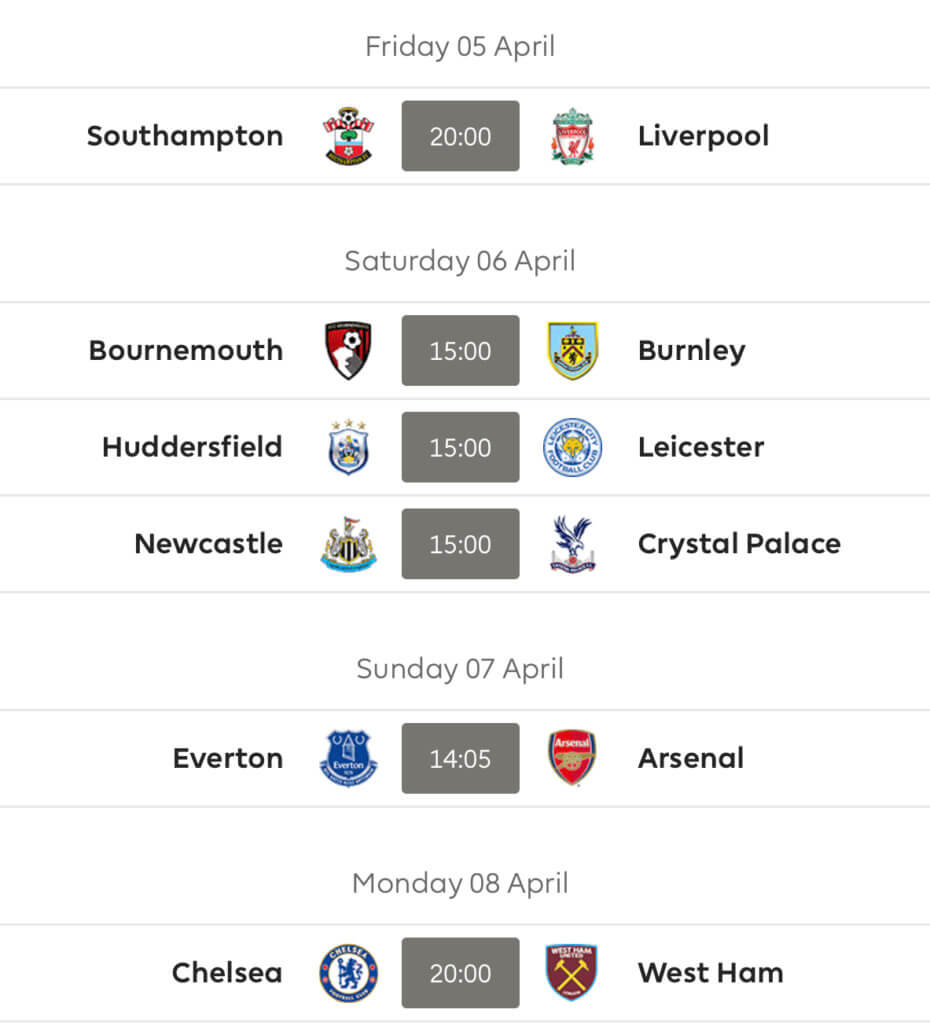Click the Crystal Palace team name

coord(739,543)
